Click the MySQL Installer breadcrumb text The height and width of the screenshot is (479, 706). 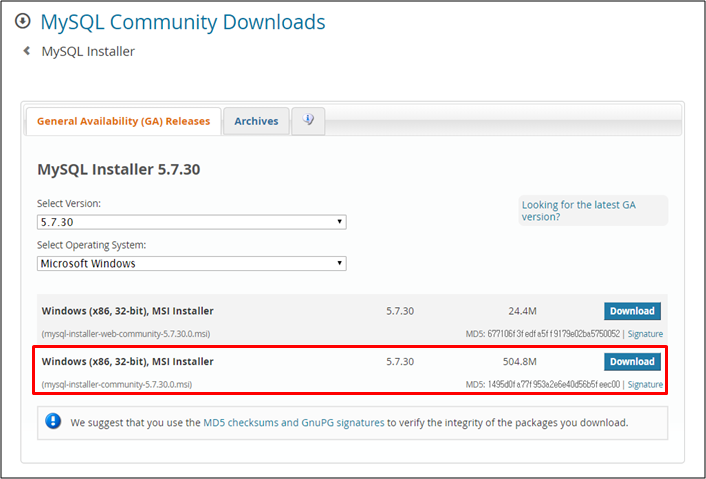coord(88,51)
